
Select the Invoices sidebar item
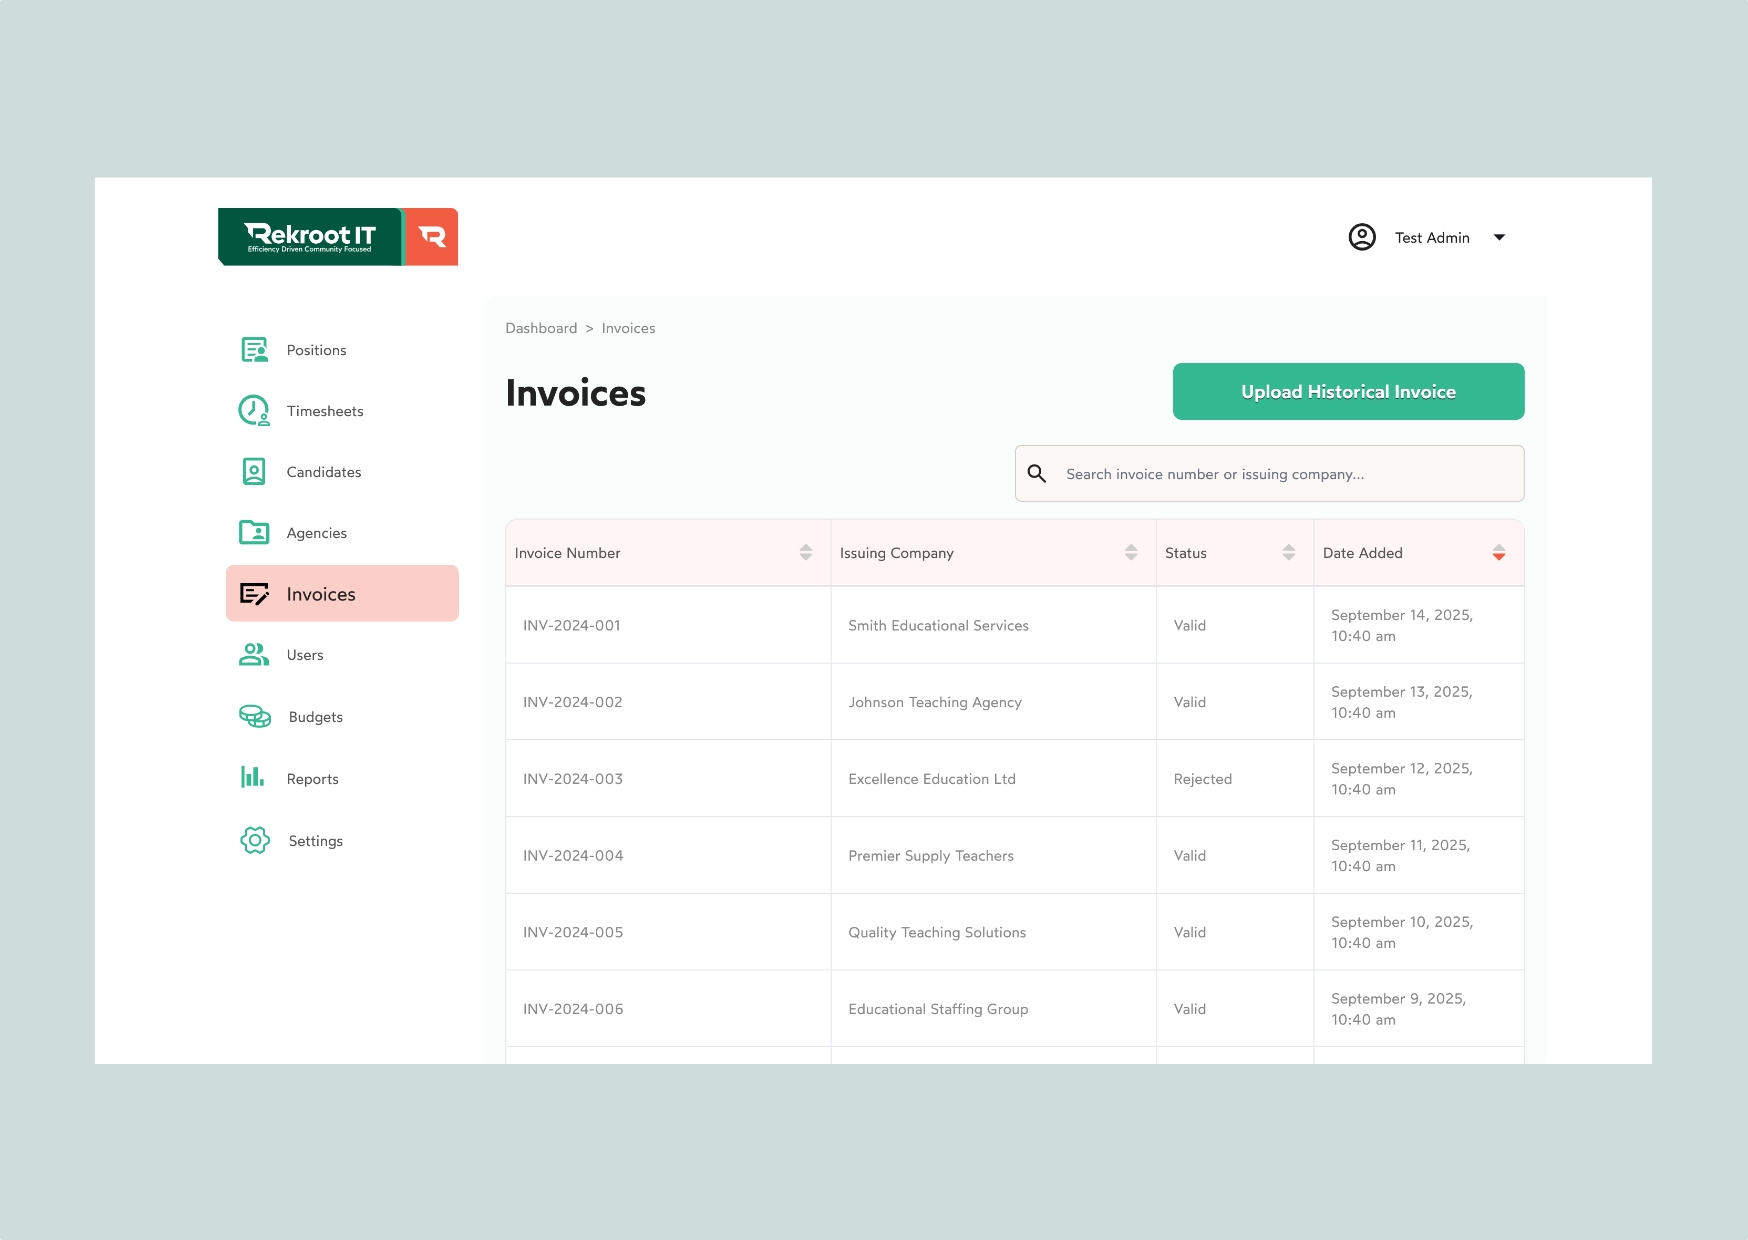click(342, 594)
